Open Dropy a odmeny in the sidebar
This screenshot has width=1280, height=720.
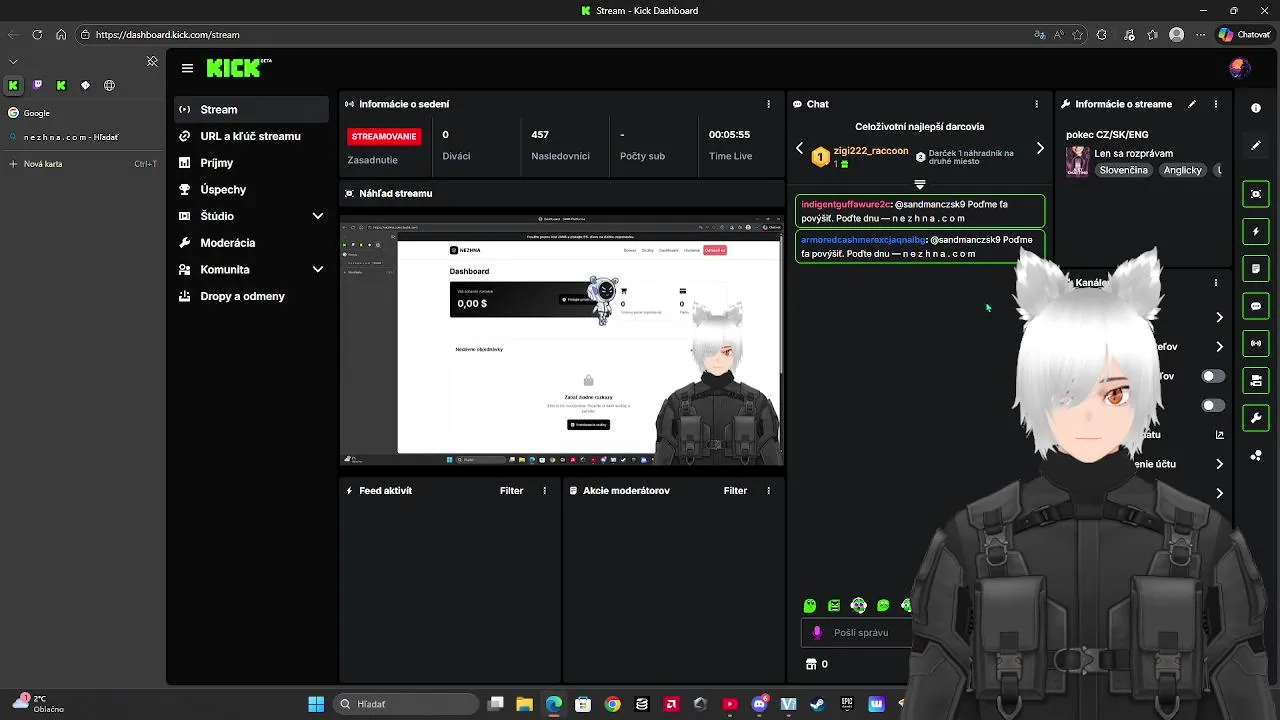pyautogui.click(x=250, y=297)
